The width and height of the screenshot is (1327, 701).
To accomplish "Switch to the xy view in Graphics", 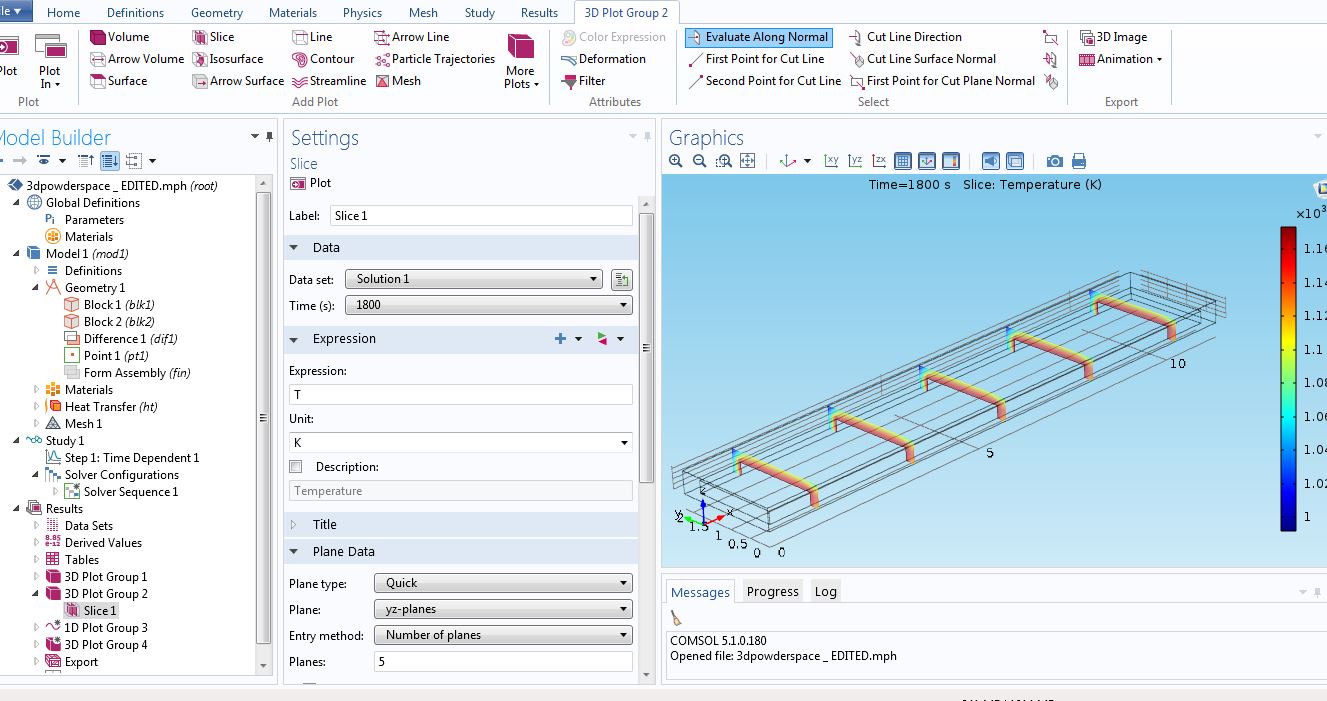I will [831, 161].
